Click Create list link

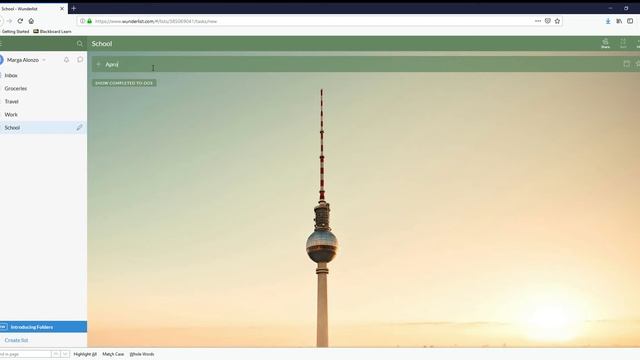point(16,340)
